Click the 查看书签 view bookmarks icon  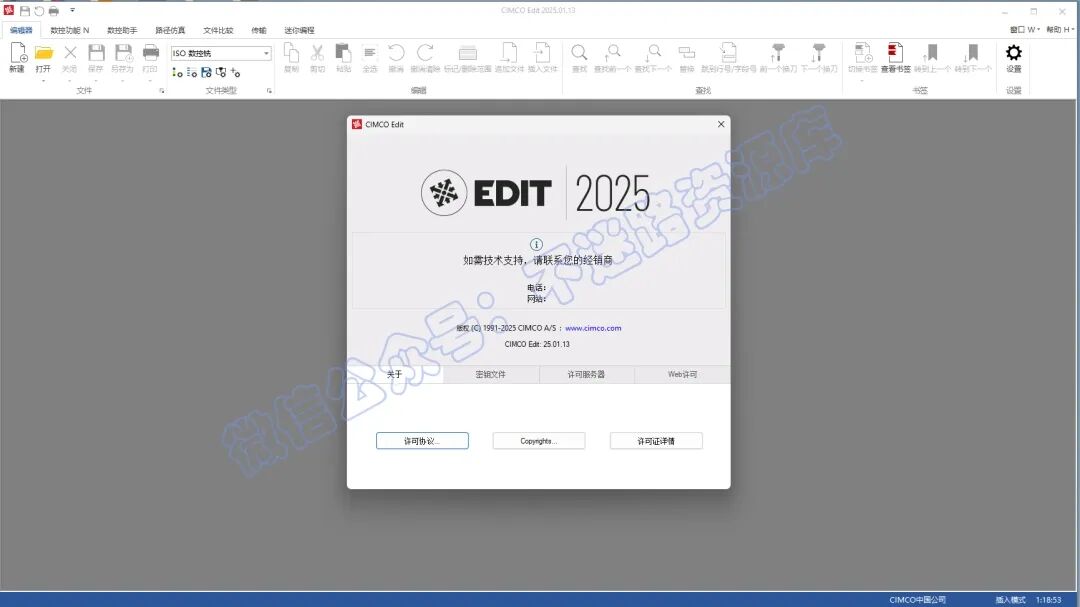coord(895,53)
